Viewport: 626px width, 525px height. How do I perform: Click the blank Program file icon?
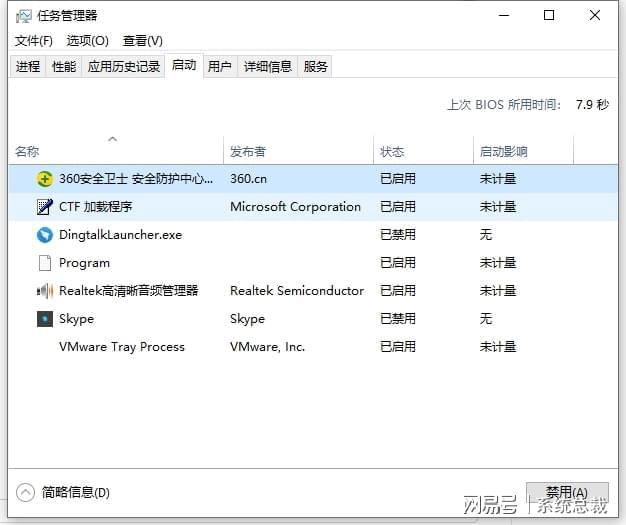click(45, 263)
